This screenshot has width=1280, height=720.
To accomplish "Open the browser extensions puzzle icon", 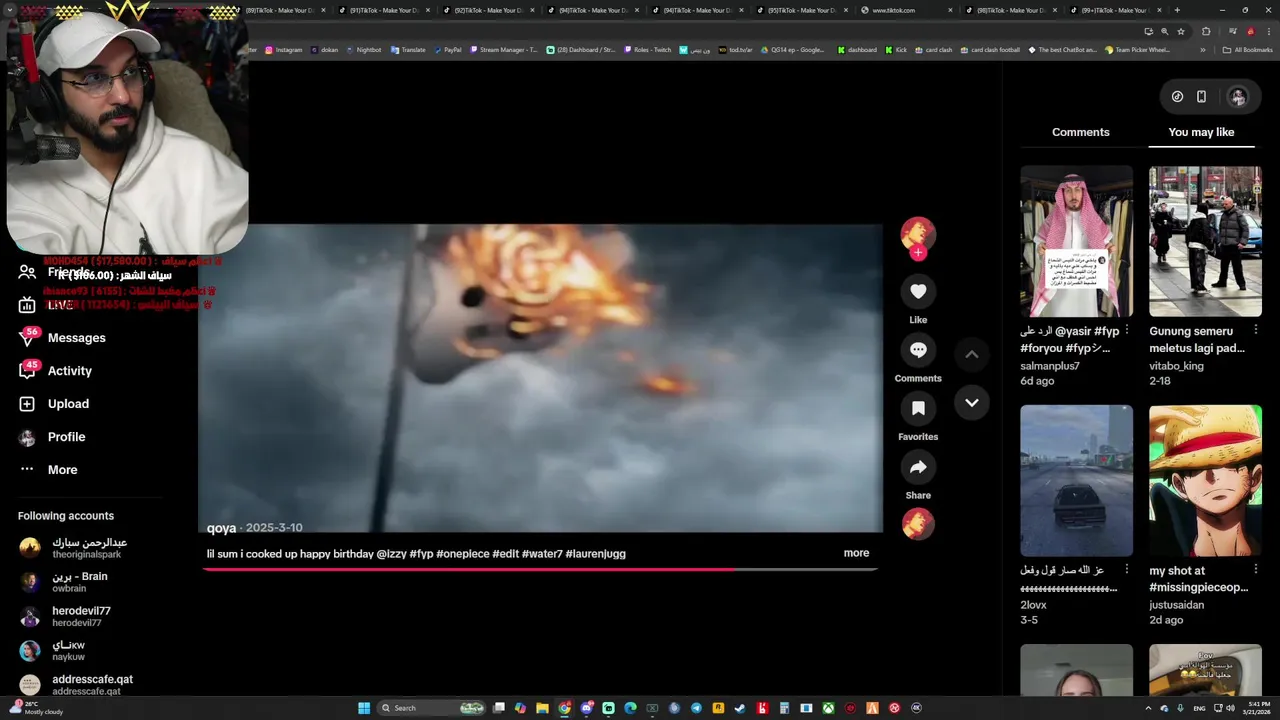I will coord(1207,31).
